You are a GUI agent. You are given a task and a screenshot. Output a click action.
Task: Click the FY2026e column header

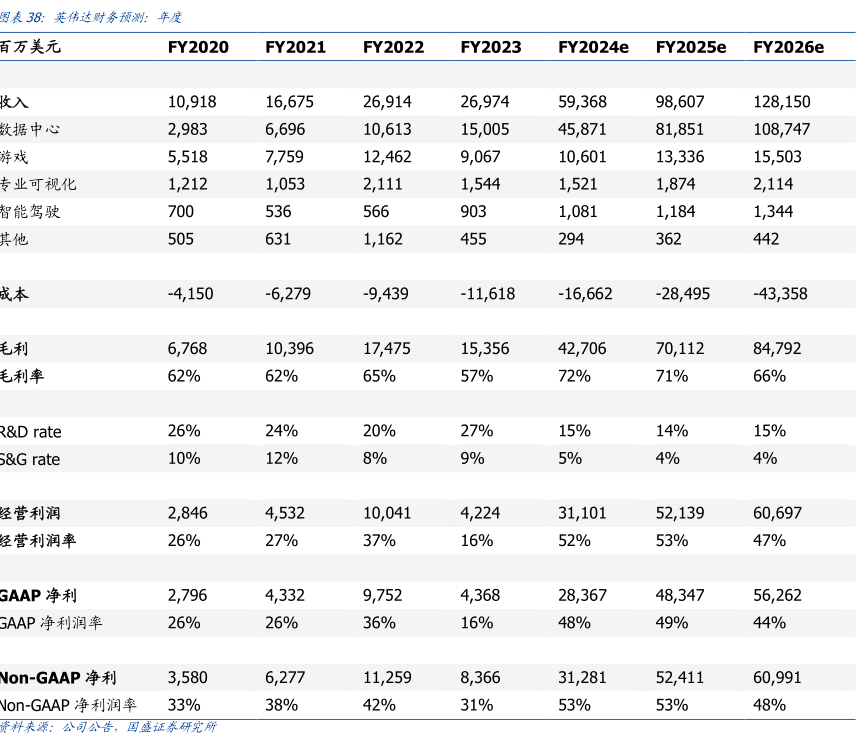(788, 48)
